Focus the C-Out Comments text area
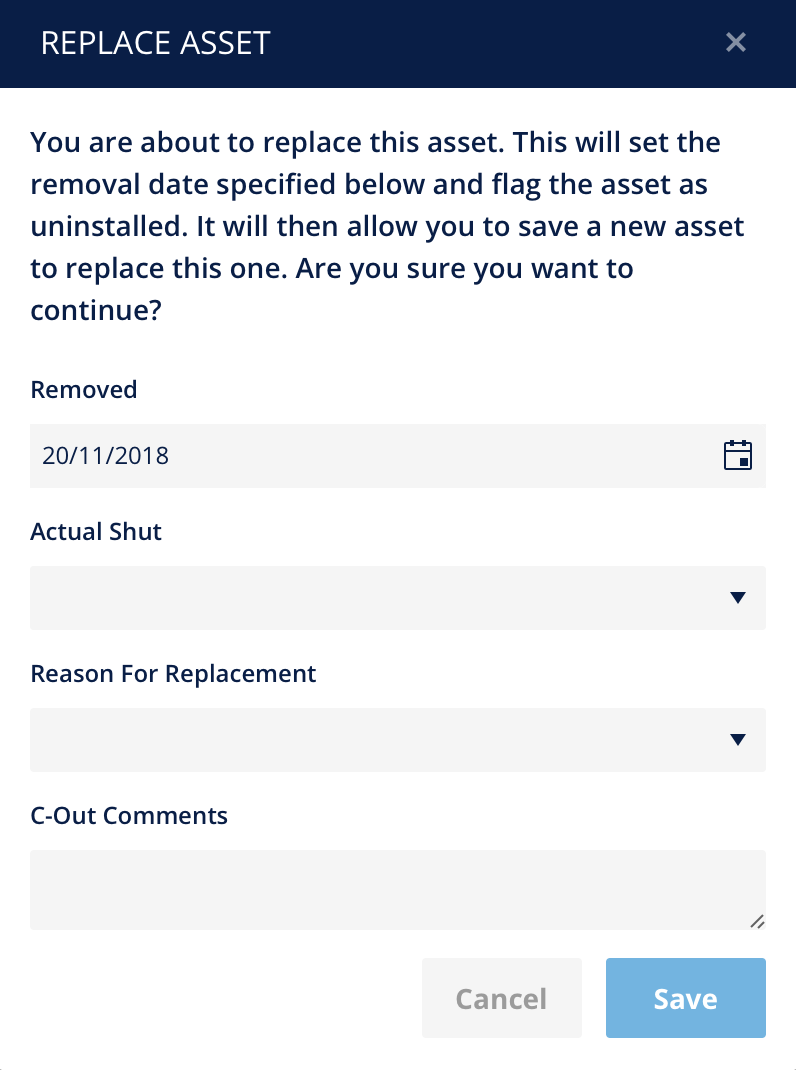The height and width of the screenshot is (1070, 796). pyautogui.click(x=398, y=890)
